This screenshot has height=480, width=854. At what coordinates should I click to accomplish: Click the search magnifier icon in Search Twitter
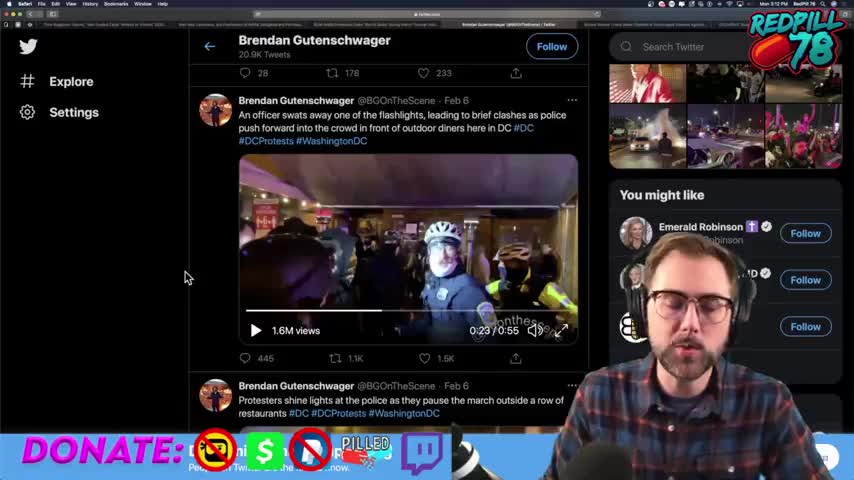626,47
